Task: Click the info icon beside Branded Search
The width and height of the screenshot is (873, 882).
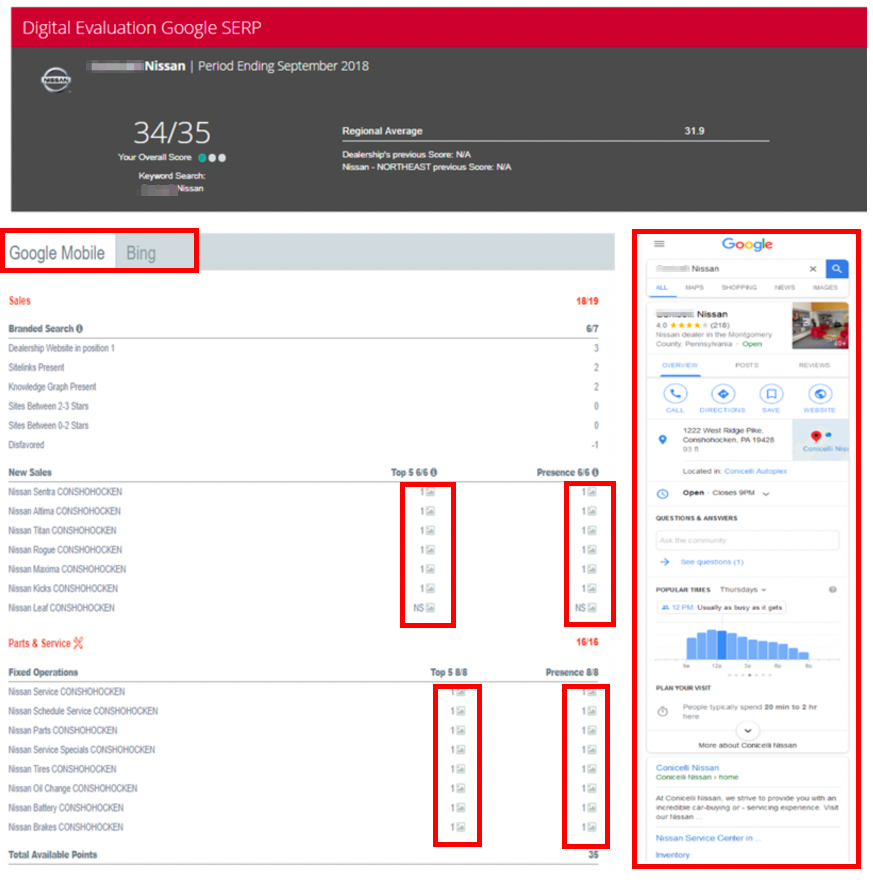Action: click(x=79, y=328)
